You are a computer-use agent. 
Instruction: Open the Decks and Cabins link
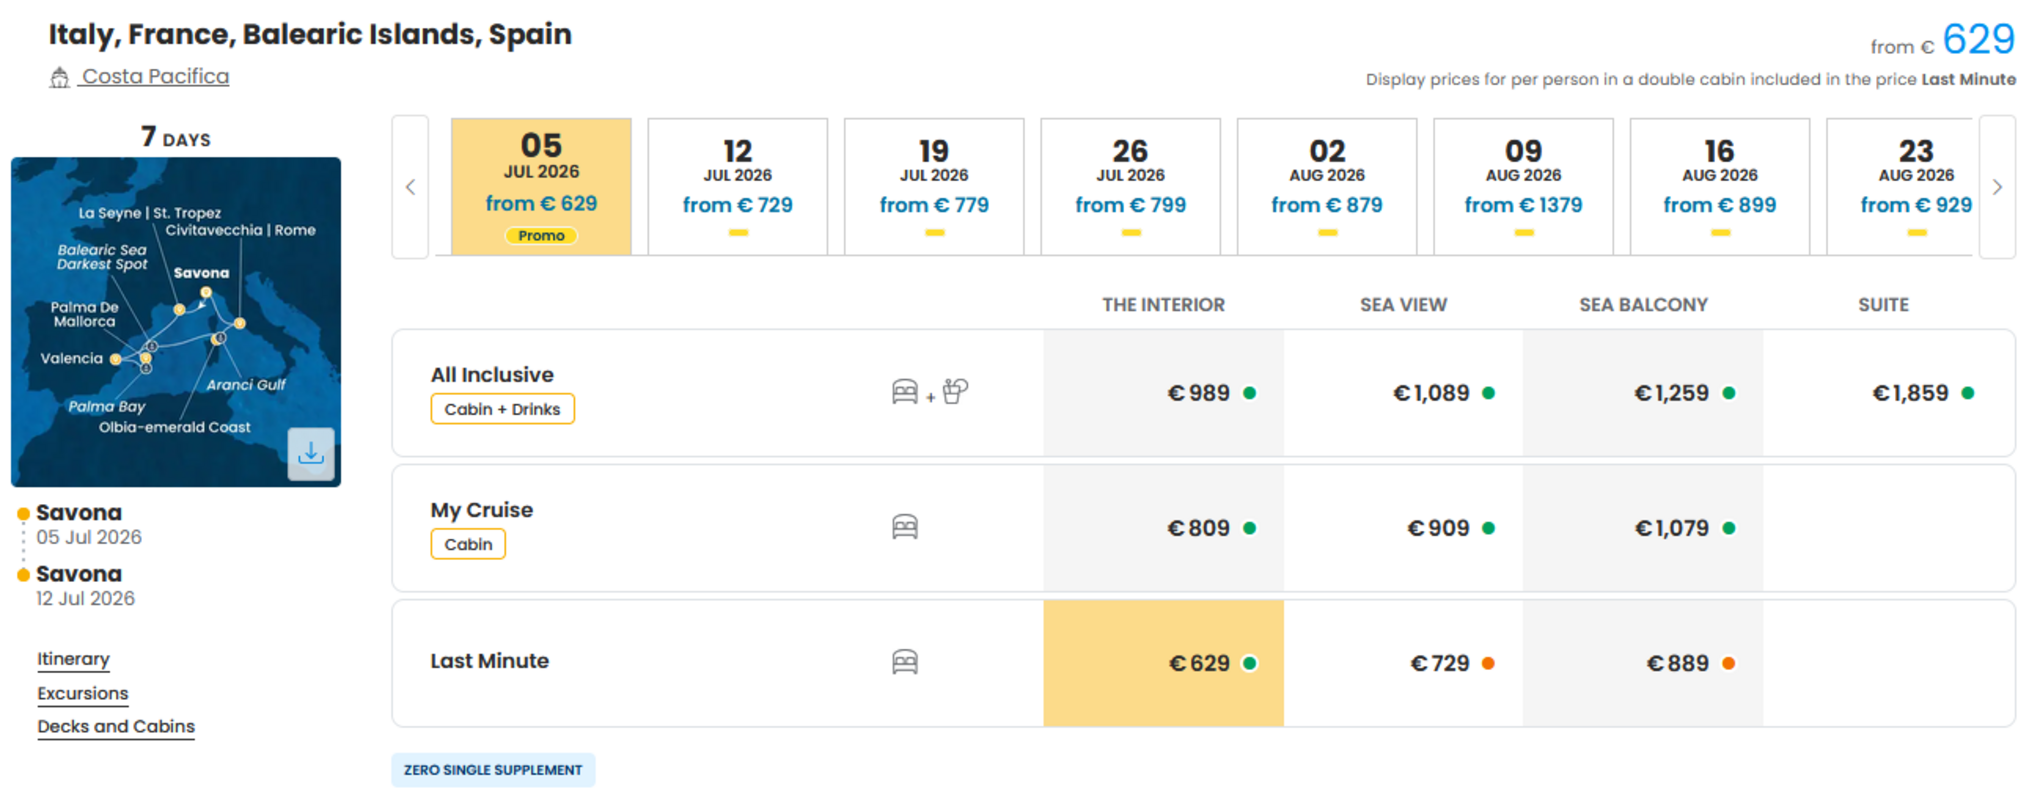point(116,727)
